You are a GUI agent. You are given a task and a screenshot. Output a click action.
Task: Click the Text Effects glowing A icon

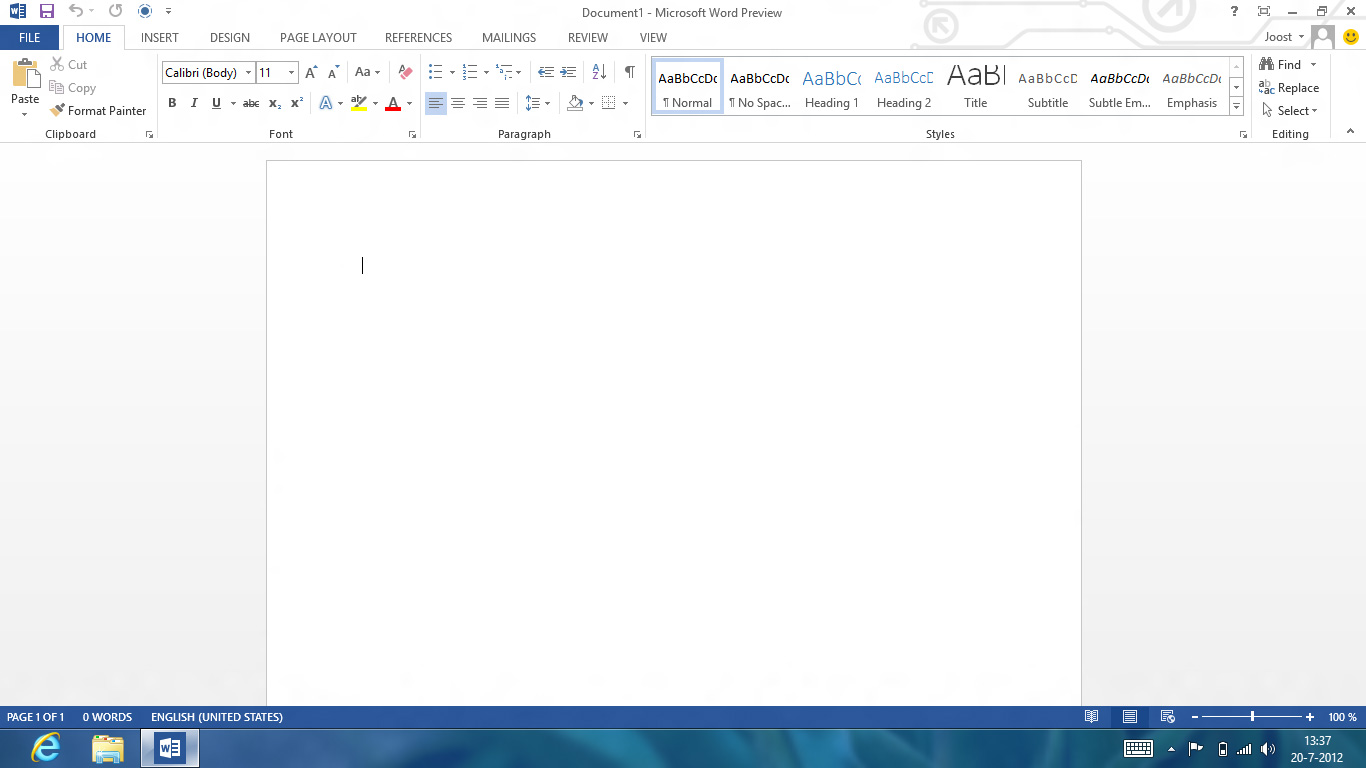(326, 103)
